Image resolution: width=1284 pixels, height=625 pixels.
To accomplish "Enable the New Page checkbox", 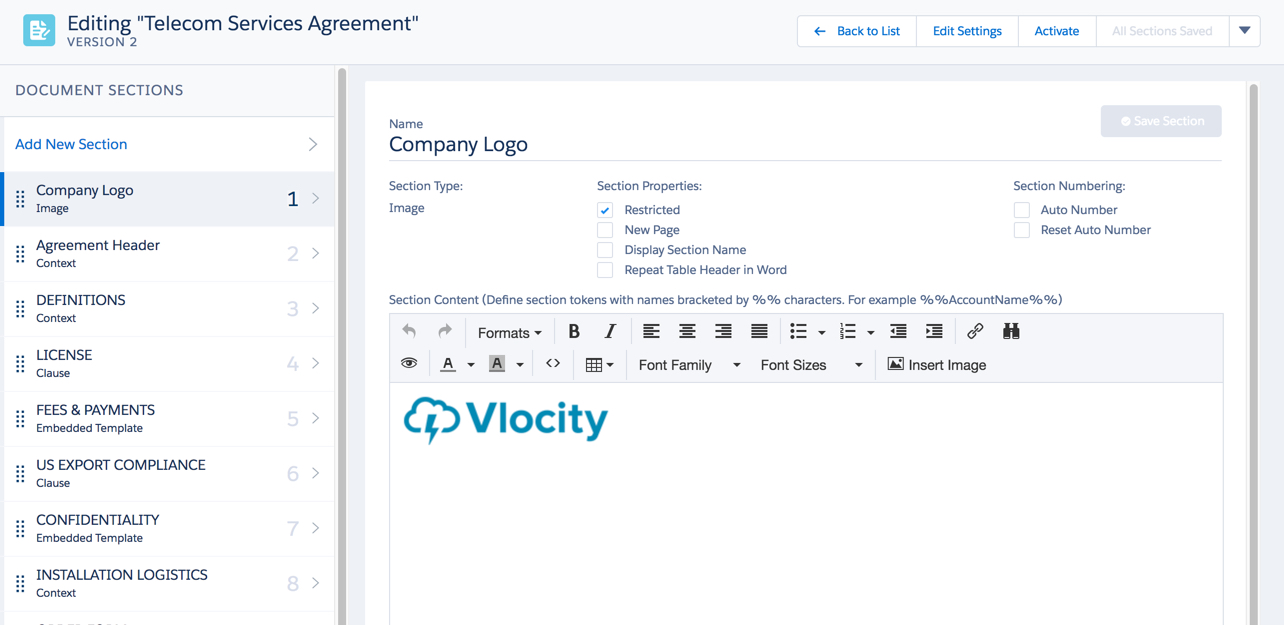I will (605, 230).
